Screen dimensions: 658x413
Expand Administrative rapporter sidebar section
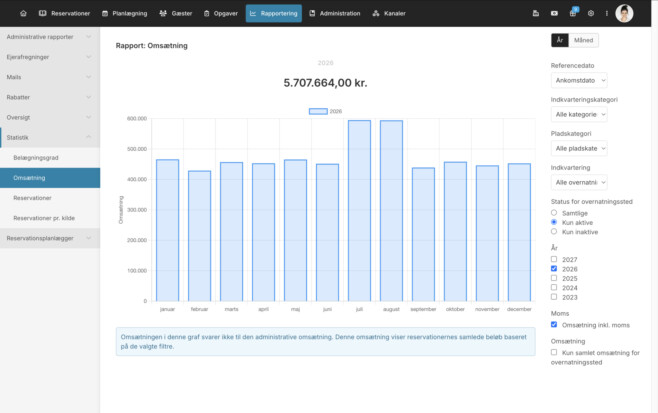coord(50,37)
